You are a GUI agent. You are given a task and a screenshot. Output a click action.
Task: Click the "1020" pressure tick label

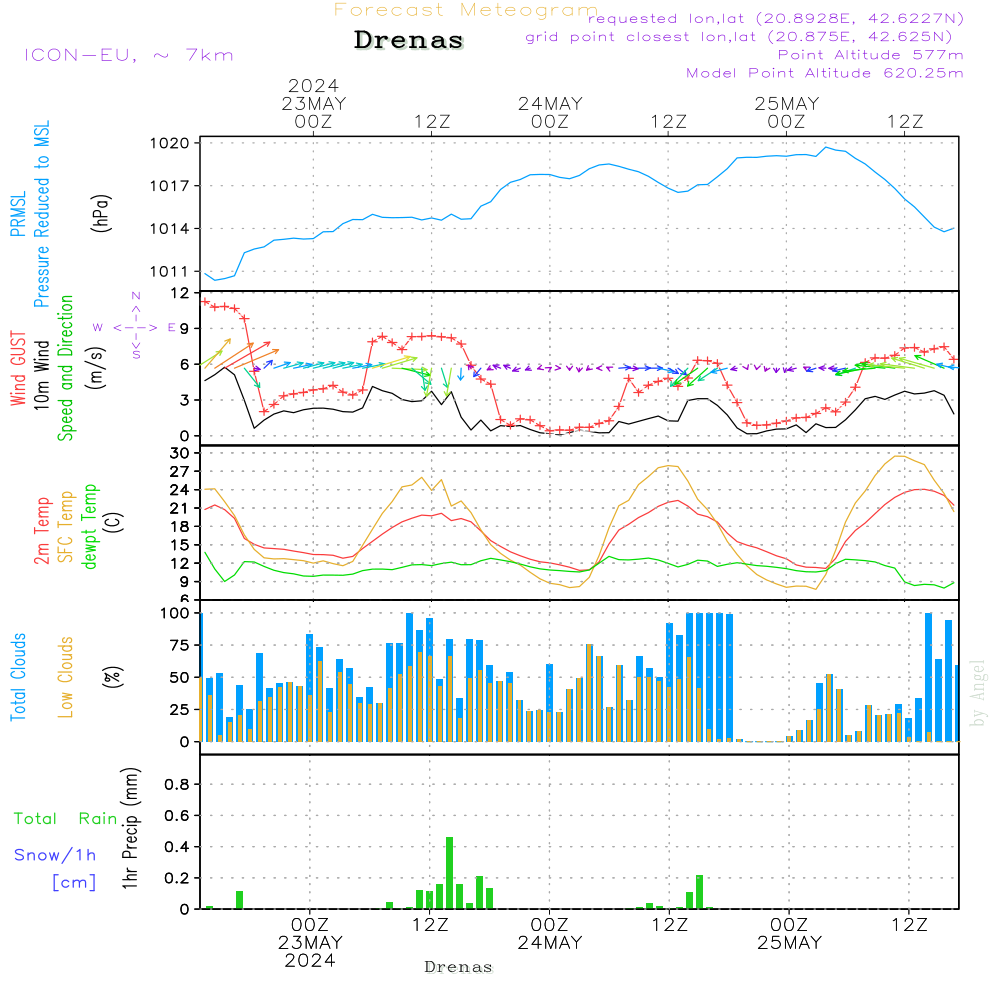(170, 143)
